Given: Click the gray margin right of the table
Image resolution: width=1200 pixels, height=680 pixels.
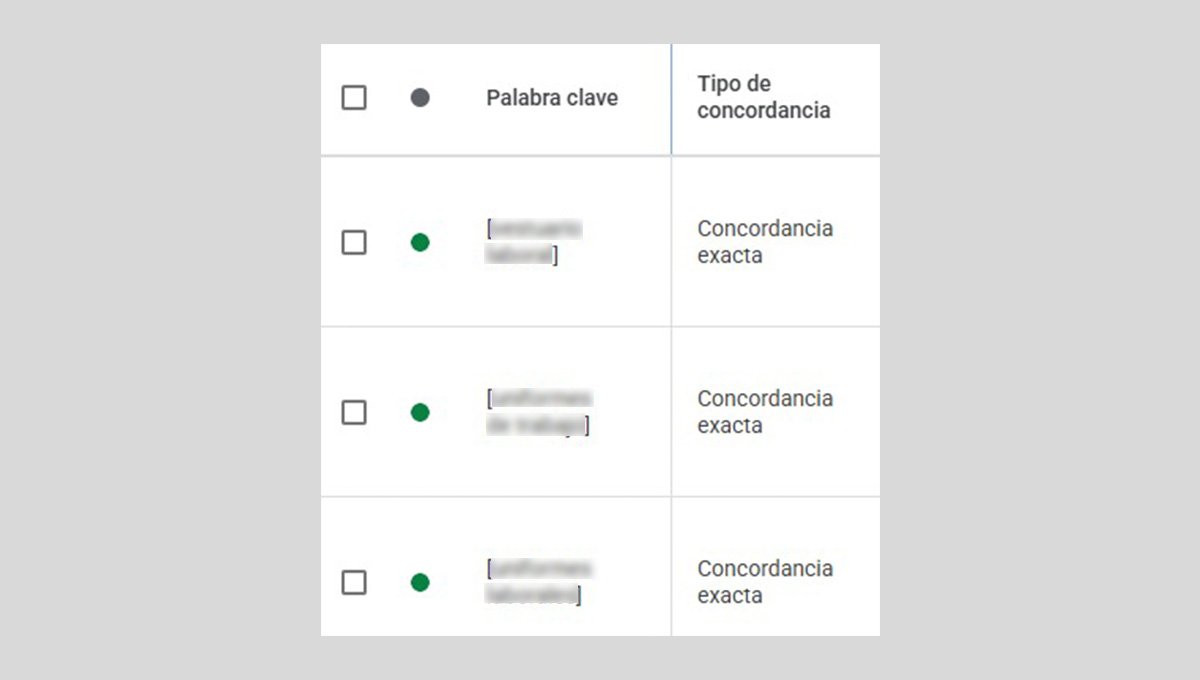Looking at the screenshot, I should 1040,340.
